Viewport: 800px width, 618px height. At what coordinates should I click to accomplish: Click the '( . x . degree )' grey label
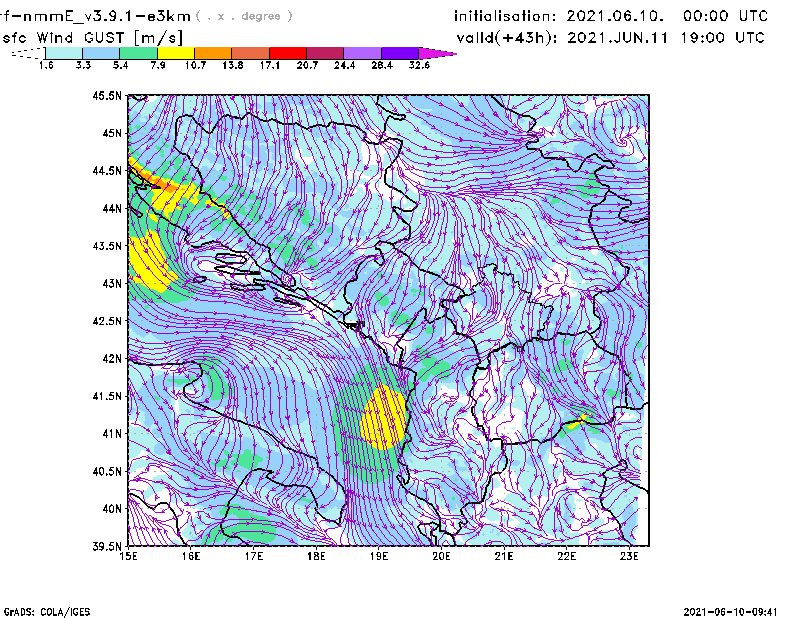[244, 16]
